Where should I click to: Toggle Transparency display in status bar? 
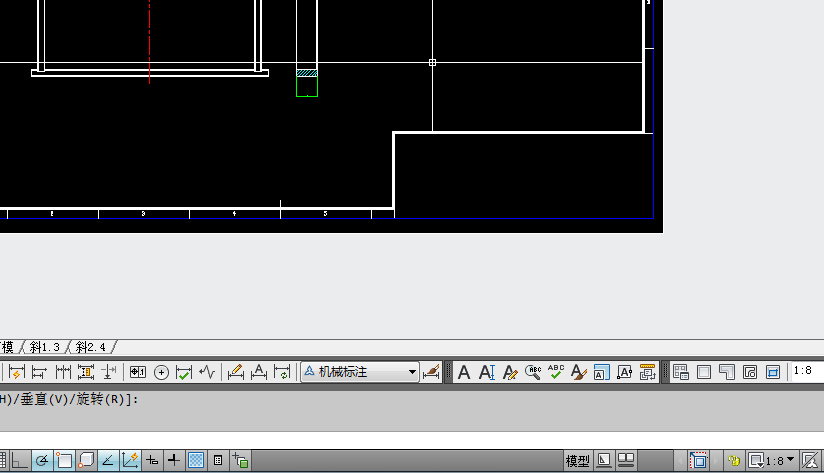(196, 461)
